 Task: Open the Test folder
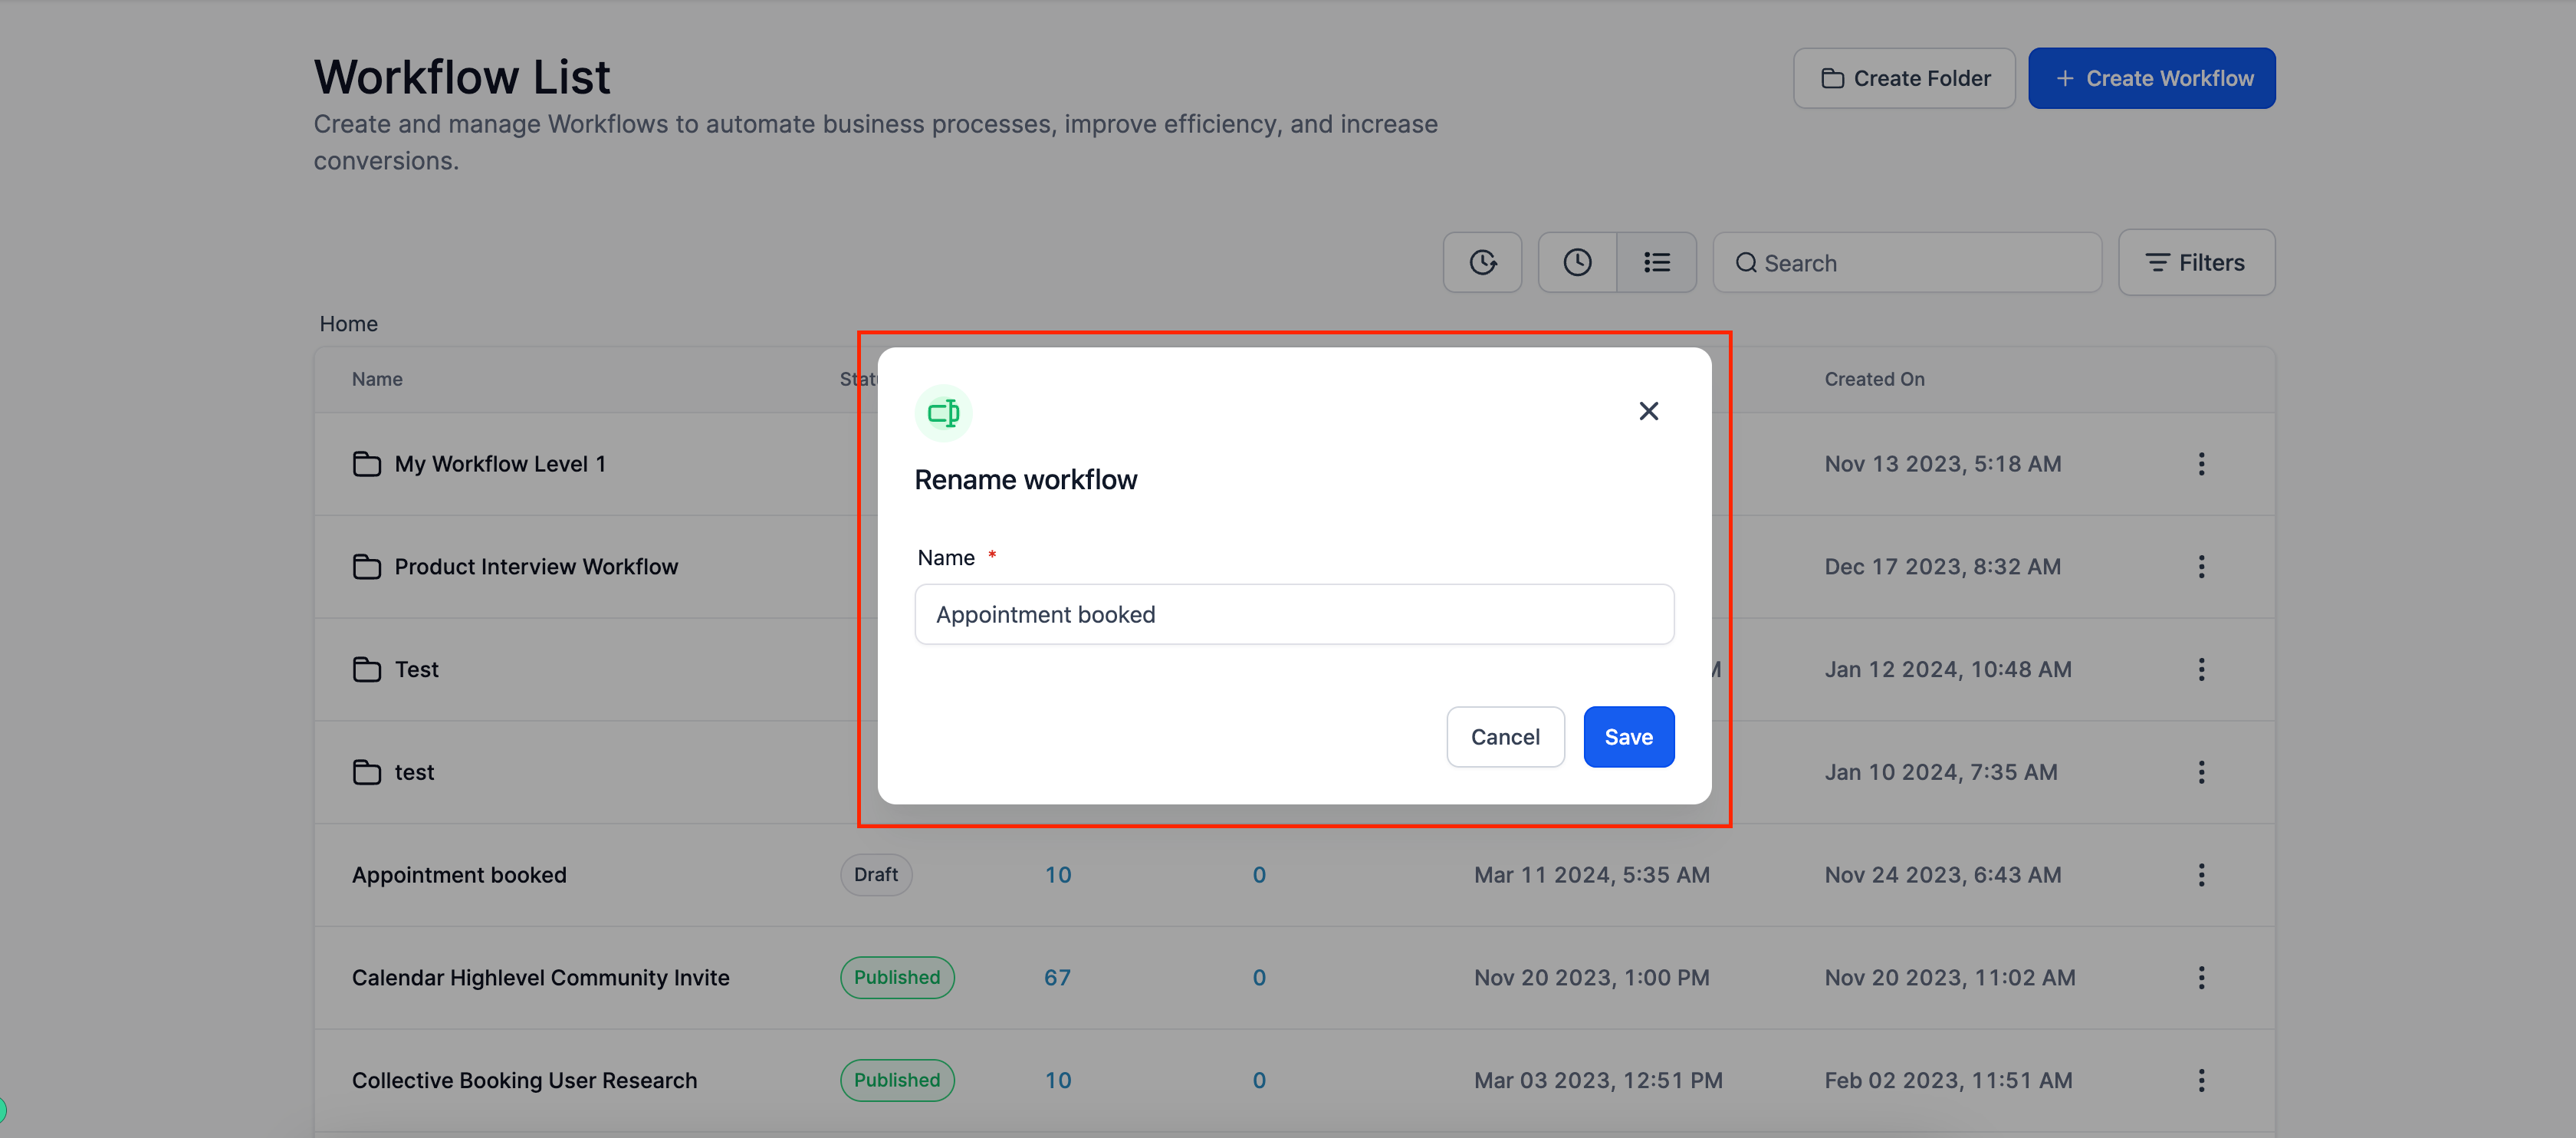[x=416, y=669]
